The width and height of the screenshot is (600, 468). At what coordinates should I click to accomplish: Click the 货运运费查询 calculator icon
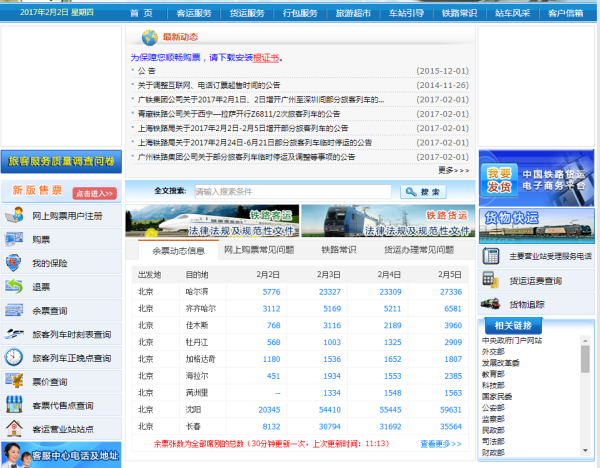click(491, 281)
